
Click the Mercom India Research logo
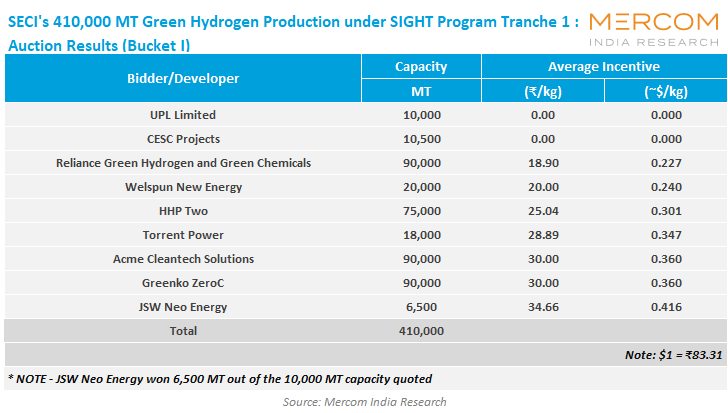pos(654,30)
